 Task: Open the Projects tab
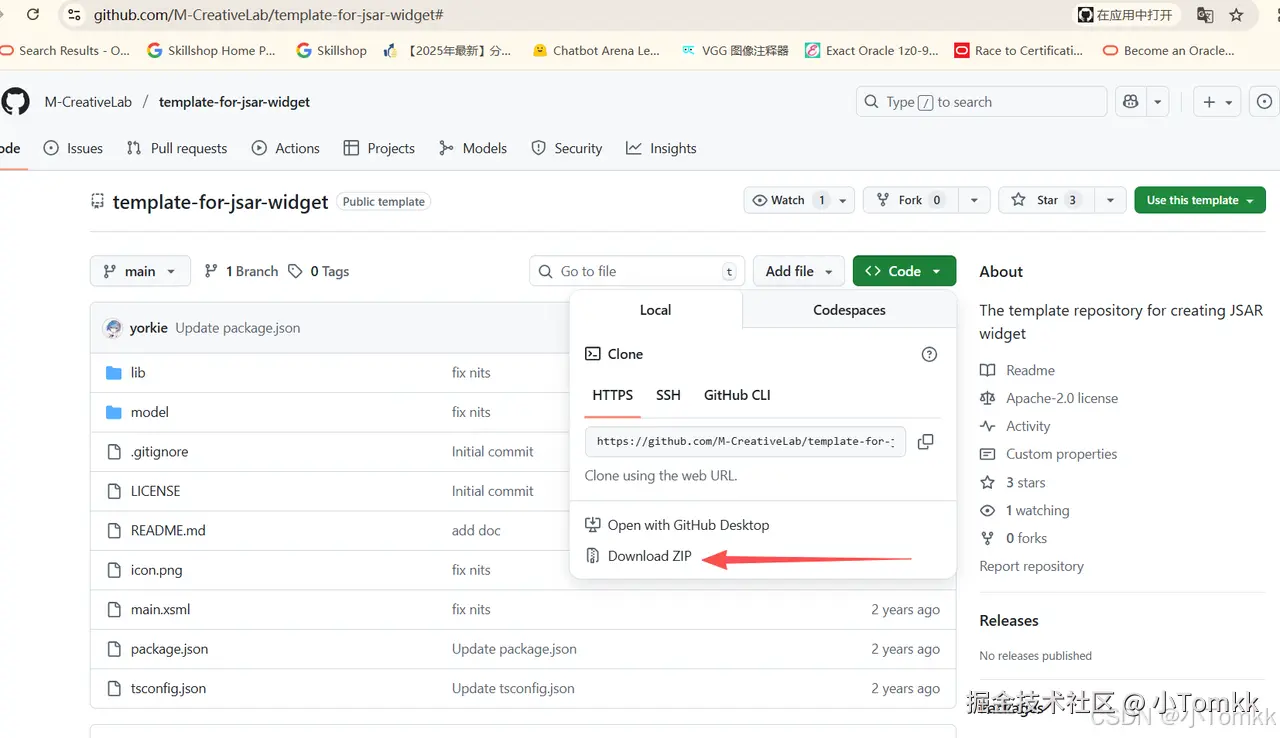point(379,148)
